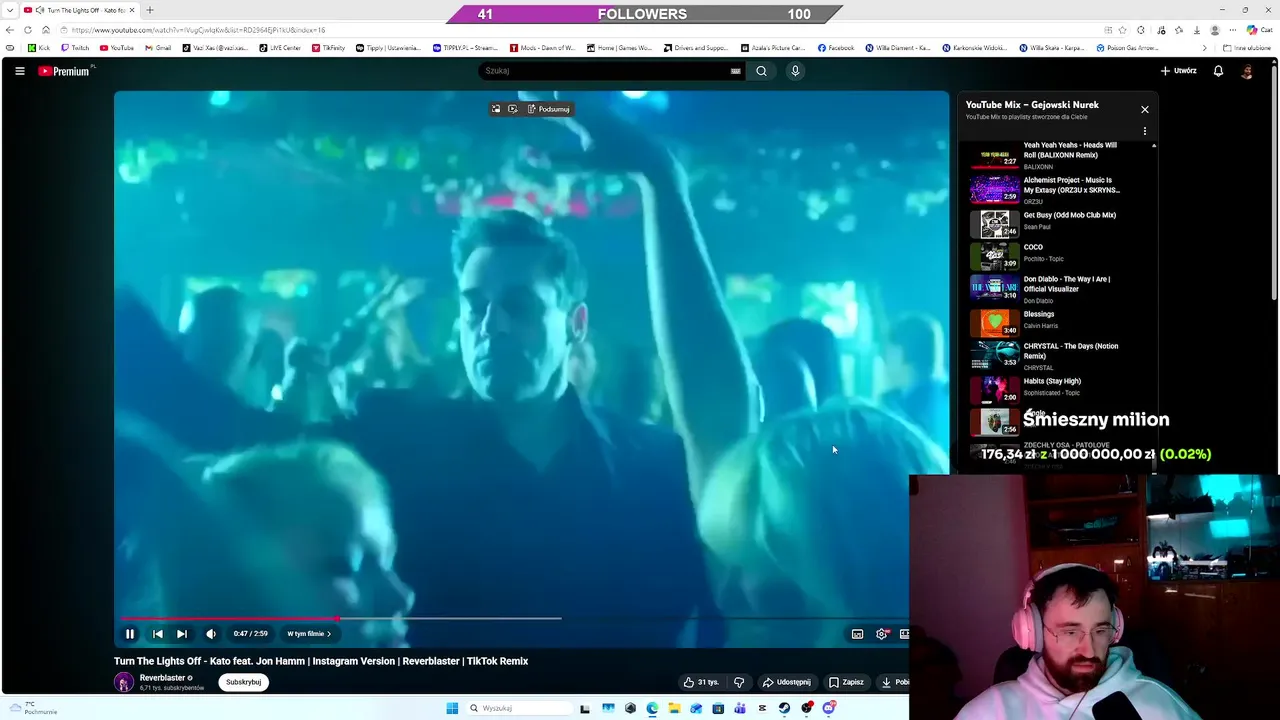Go back in the browser
Image resolution: width=1280 pixels, height=720 pixels.
[x=10, y=30]
